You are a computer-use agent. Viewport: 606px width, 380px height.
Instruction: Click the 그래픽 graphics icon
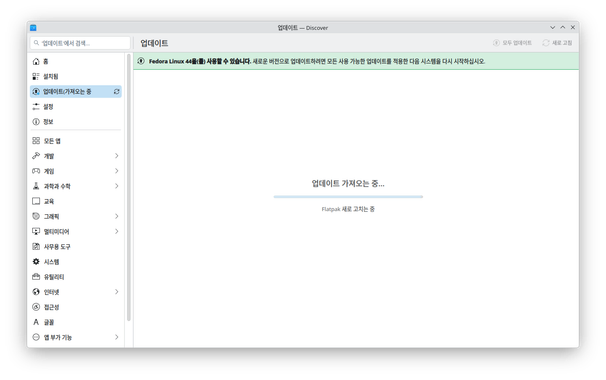(36, 216)
